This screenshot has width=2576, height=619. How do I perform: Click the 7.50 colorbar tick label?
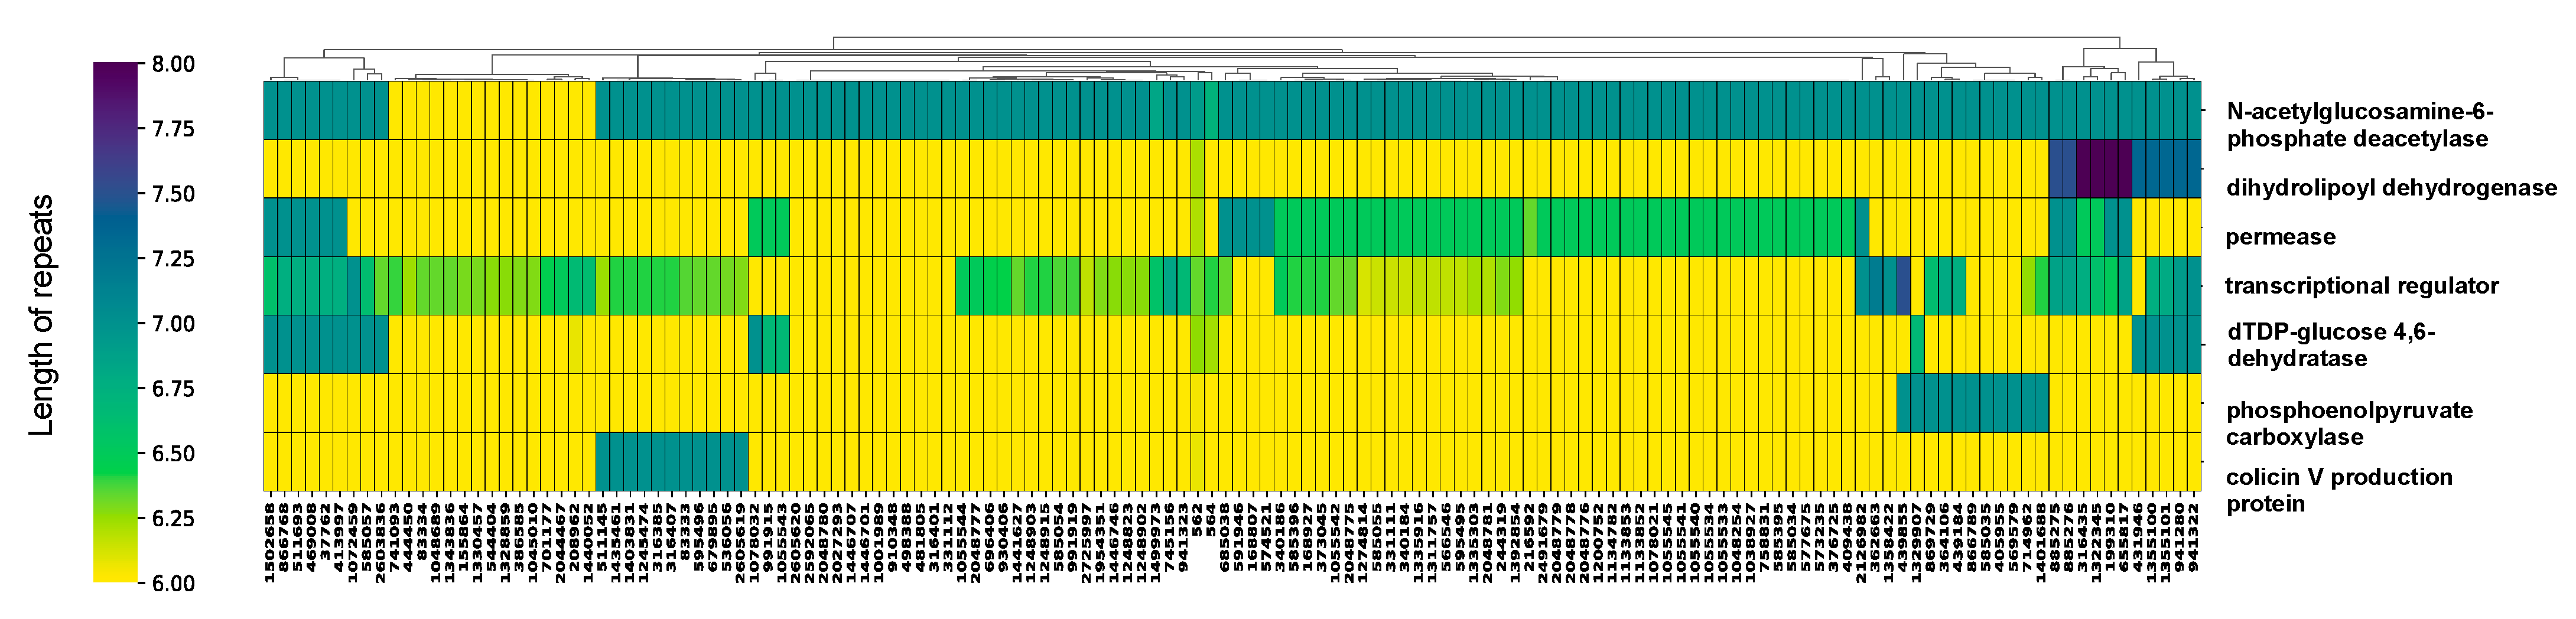pos(173,194)
